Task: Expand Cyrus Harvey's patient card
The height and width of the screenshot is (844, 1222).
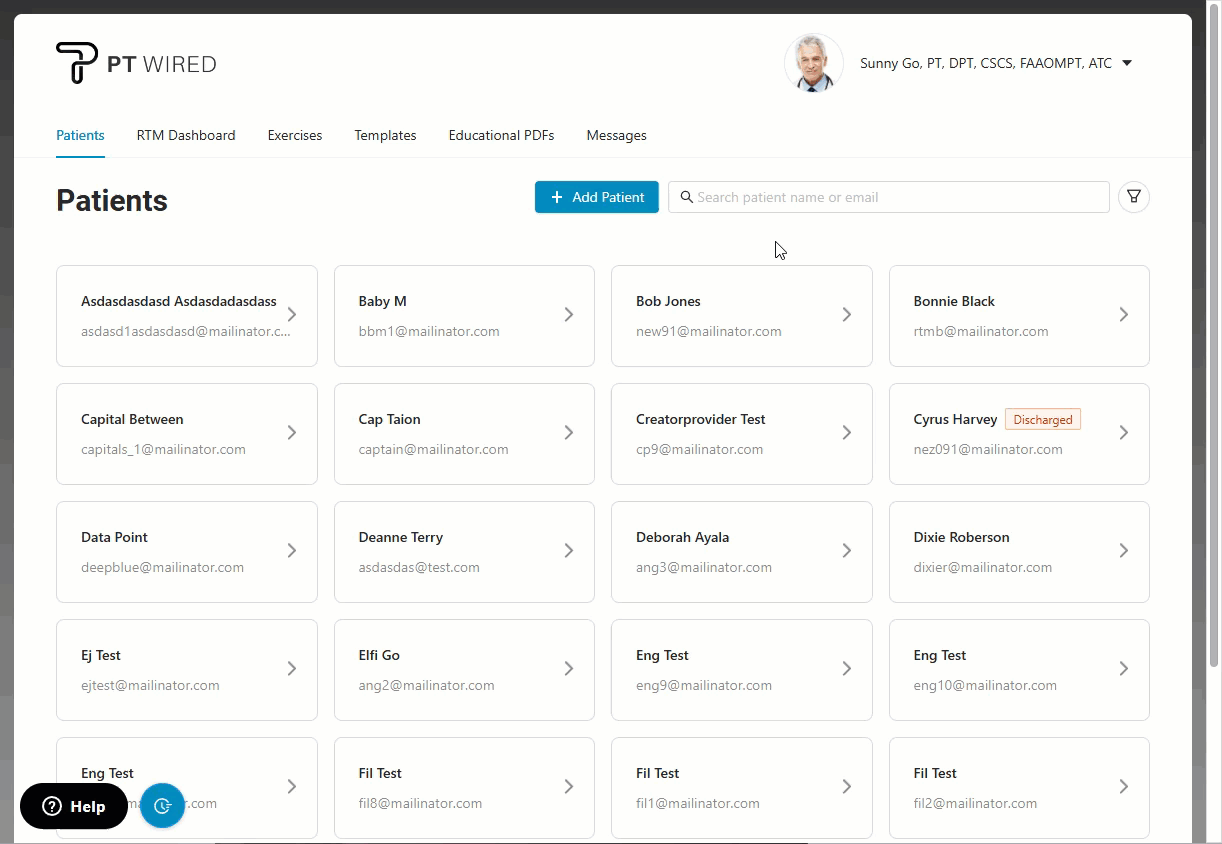Action: (1124, 433)
